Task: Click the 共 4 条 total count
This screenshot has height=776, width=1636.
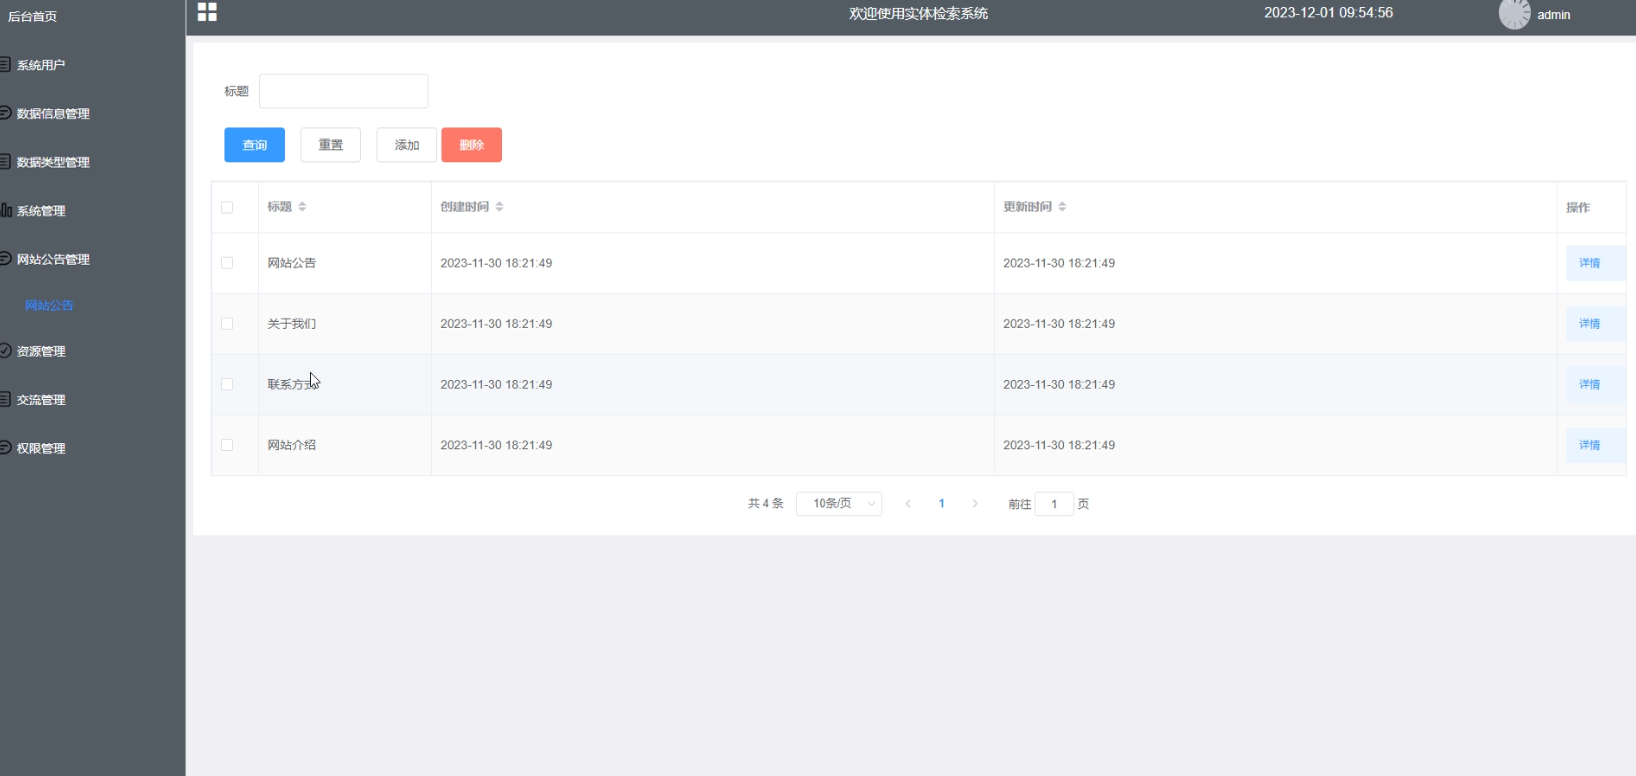Action: coord(765,504)
